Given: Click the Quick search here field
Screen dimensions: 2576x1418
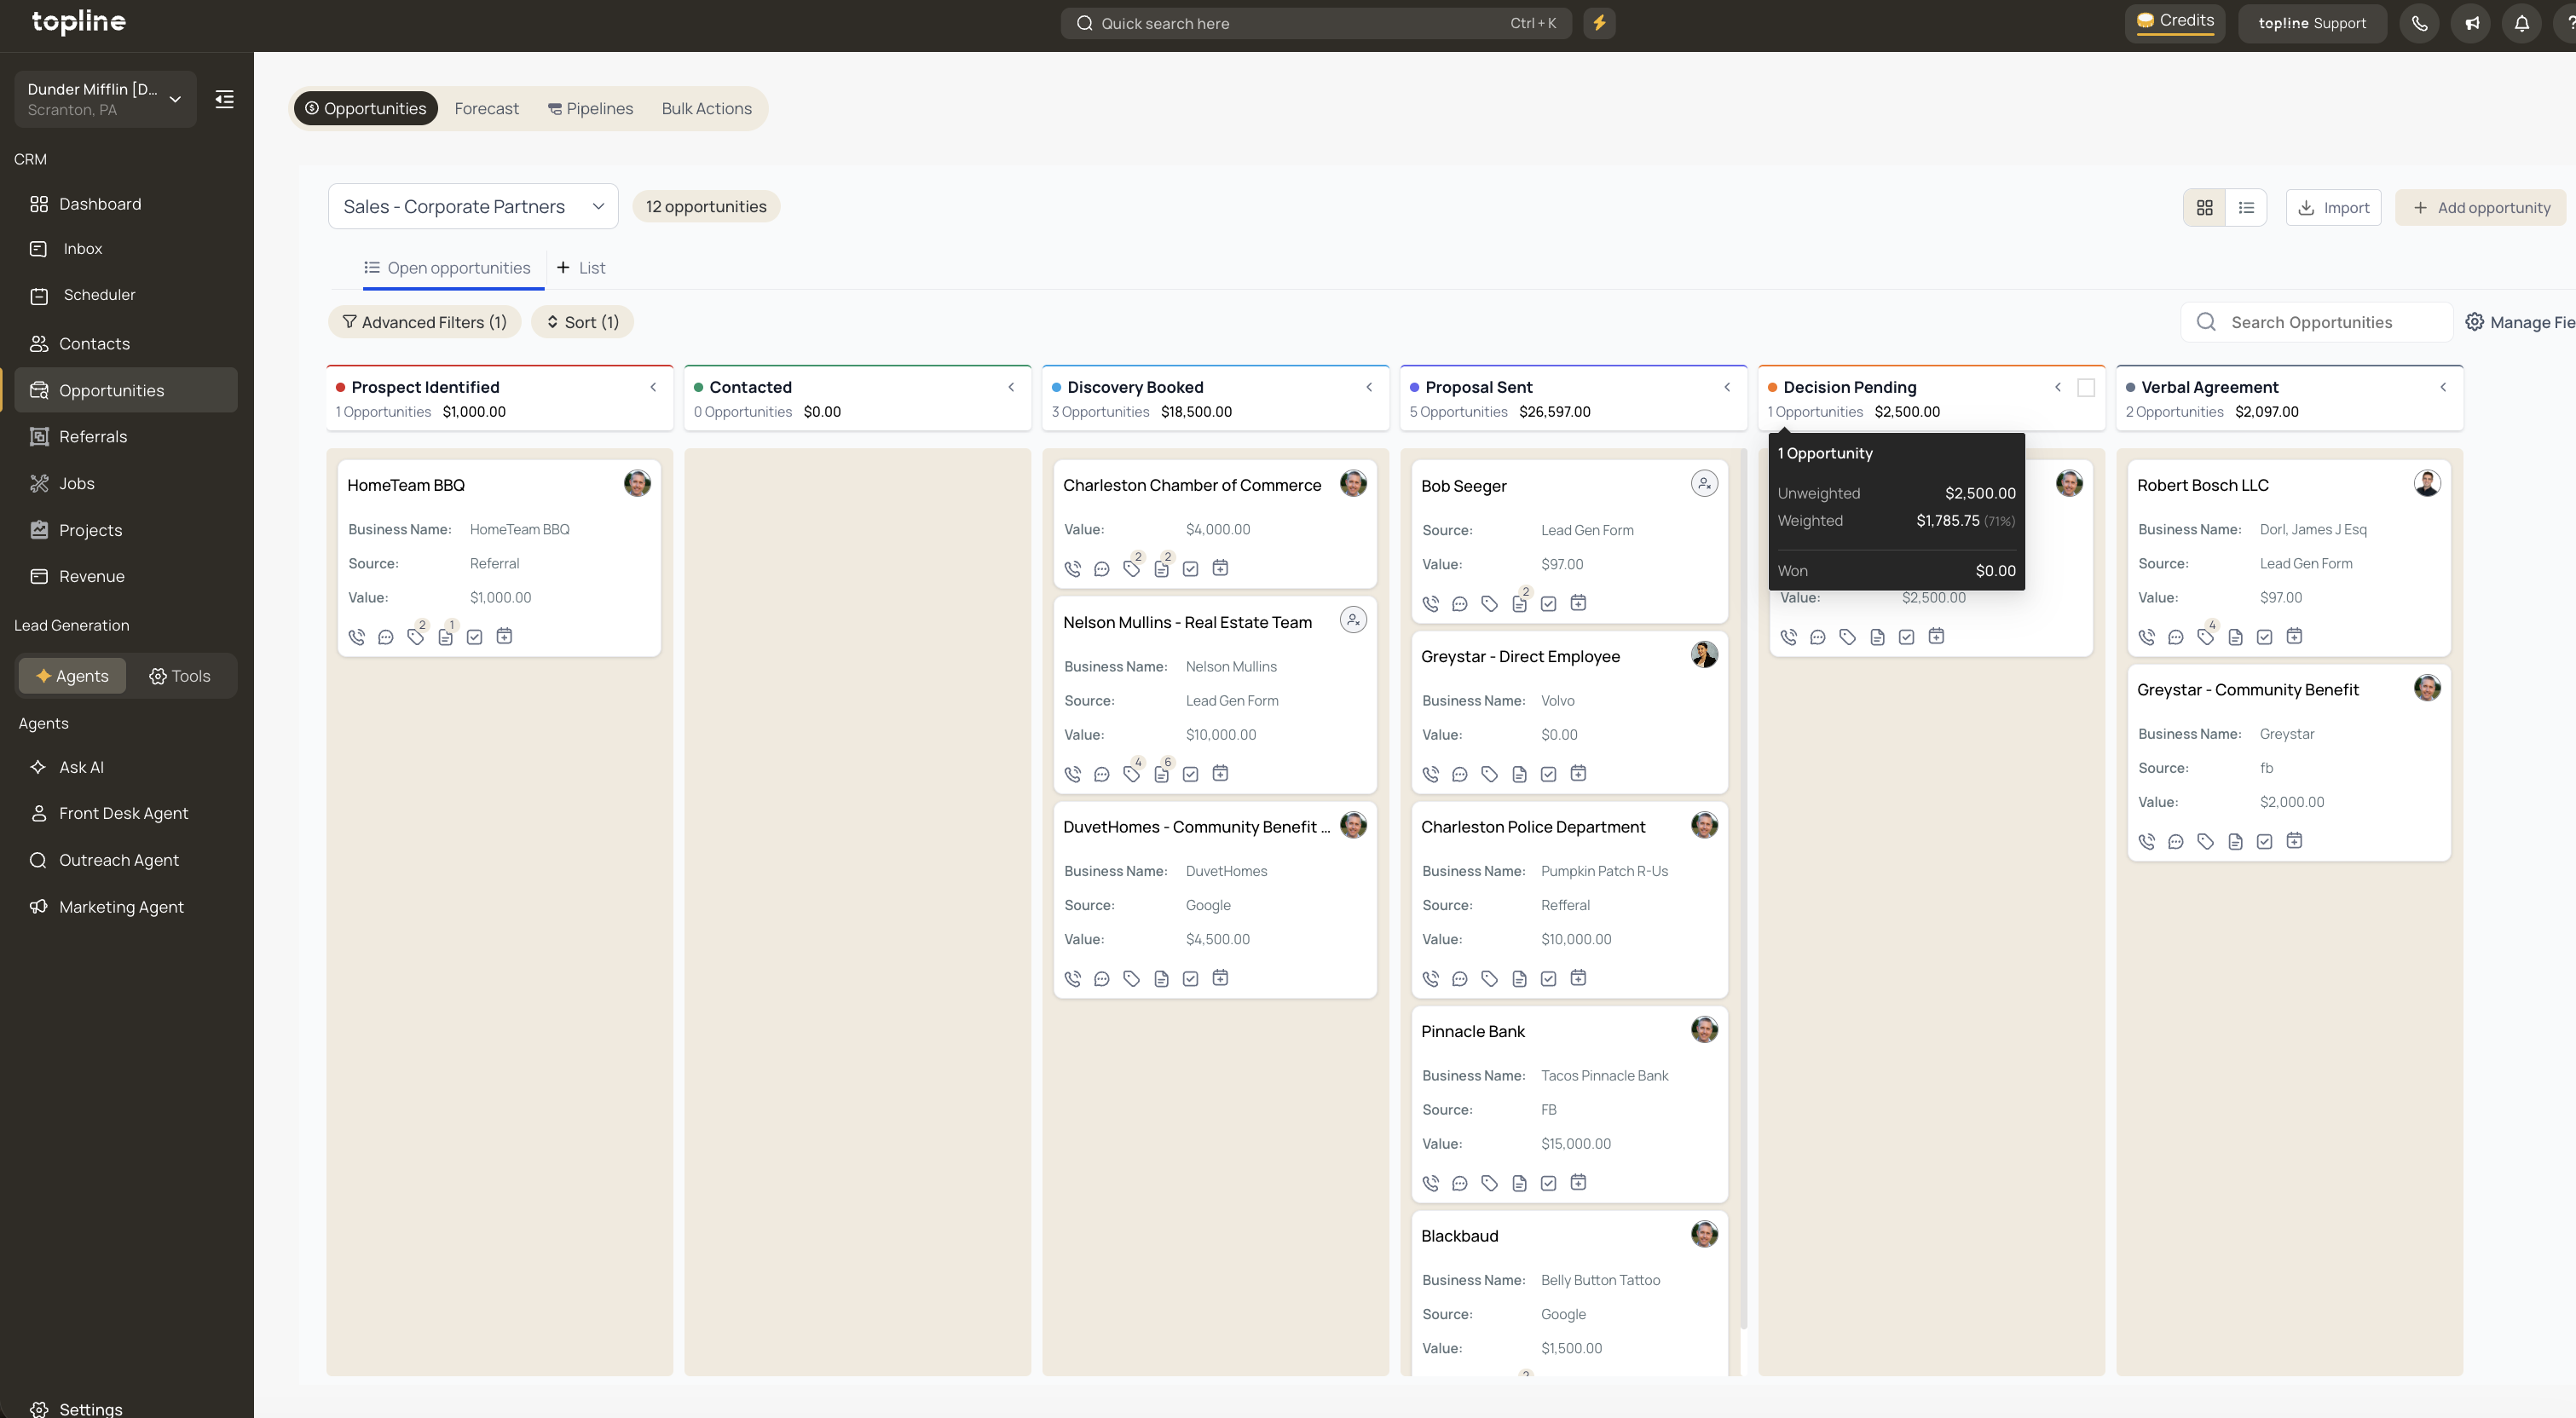Looking at the screenshot, I should tap(1316, 23).
